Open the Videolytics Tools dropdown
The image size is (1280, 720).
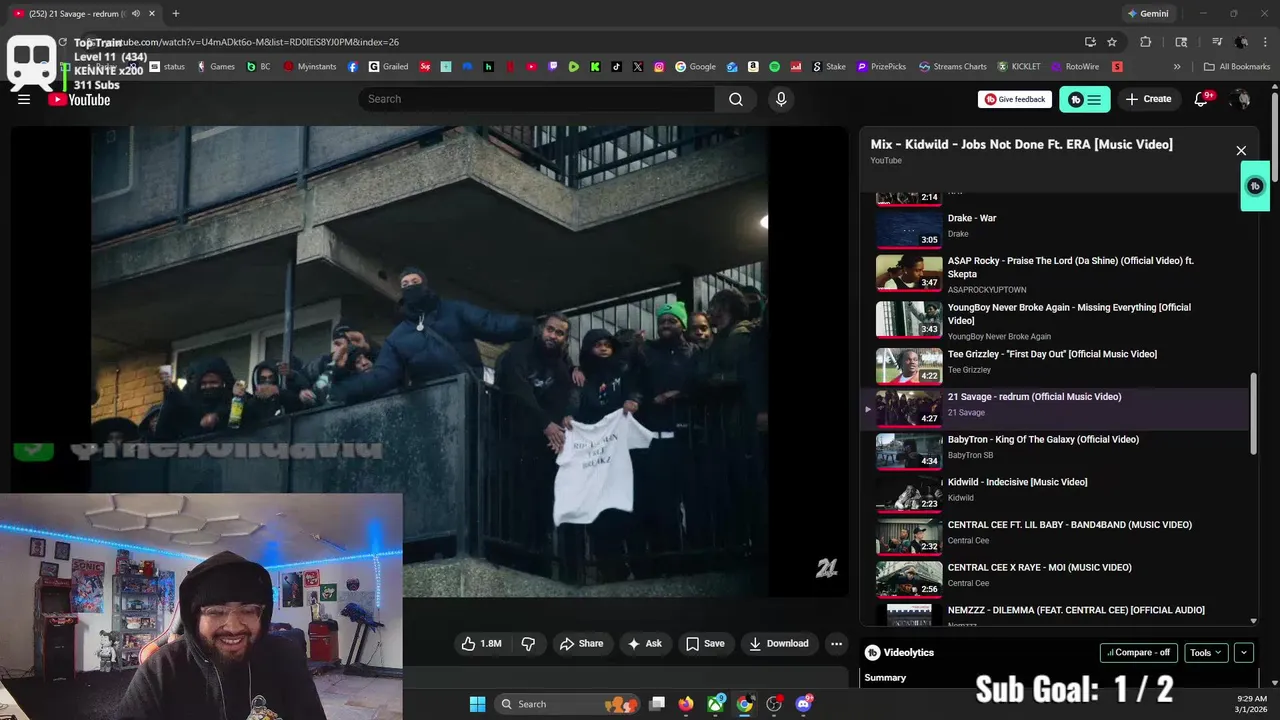[1206, 653]
